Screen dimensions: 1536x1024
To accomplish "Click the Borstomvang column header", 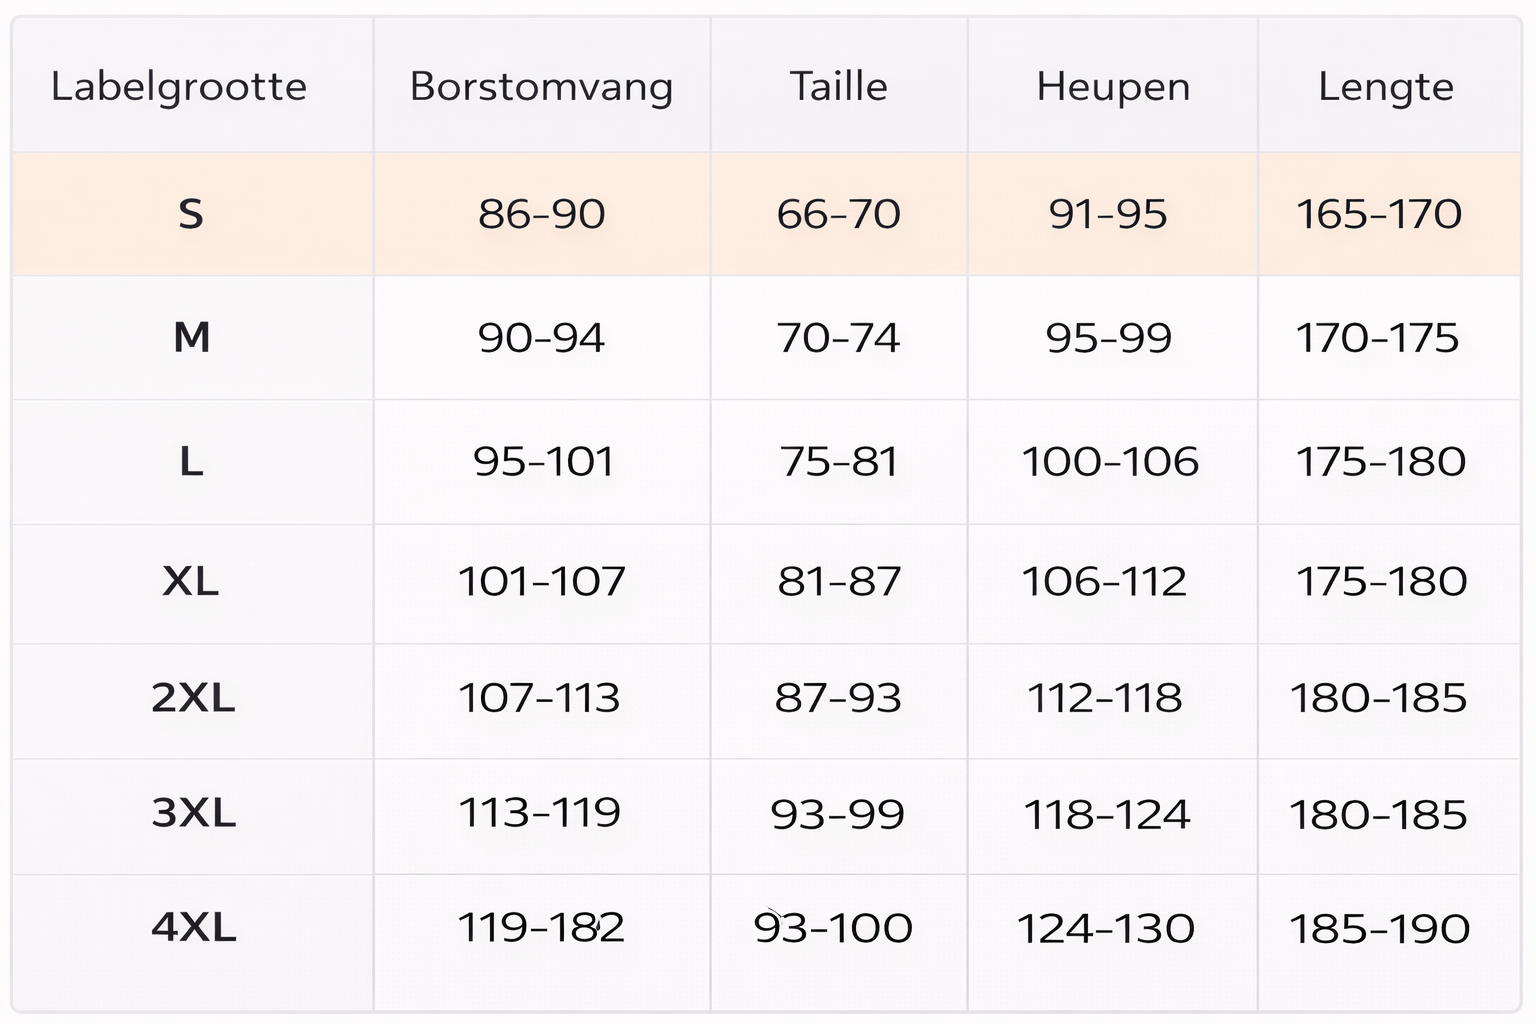I will coord(541,87).
